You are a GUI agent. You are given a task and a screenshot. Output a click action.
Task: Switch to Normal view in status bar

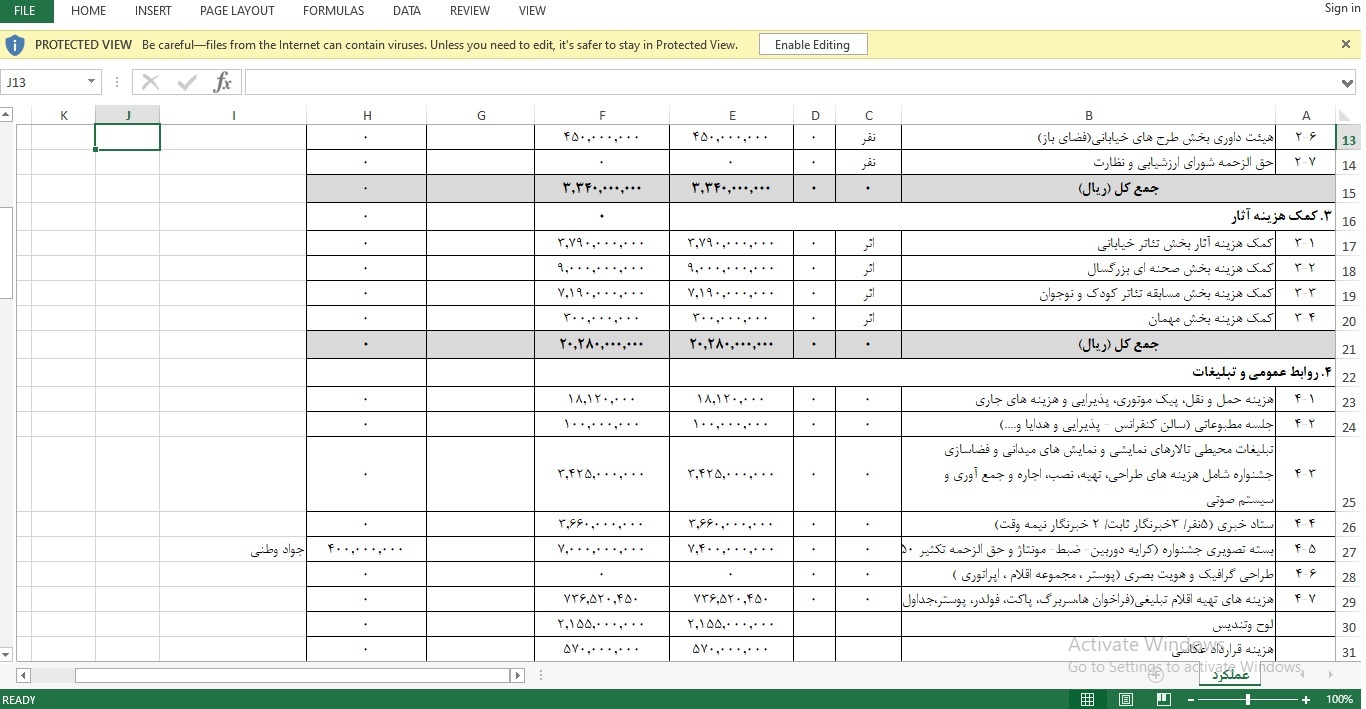tap(1088, 699)
